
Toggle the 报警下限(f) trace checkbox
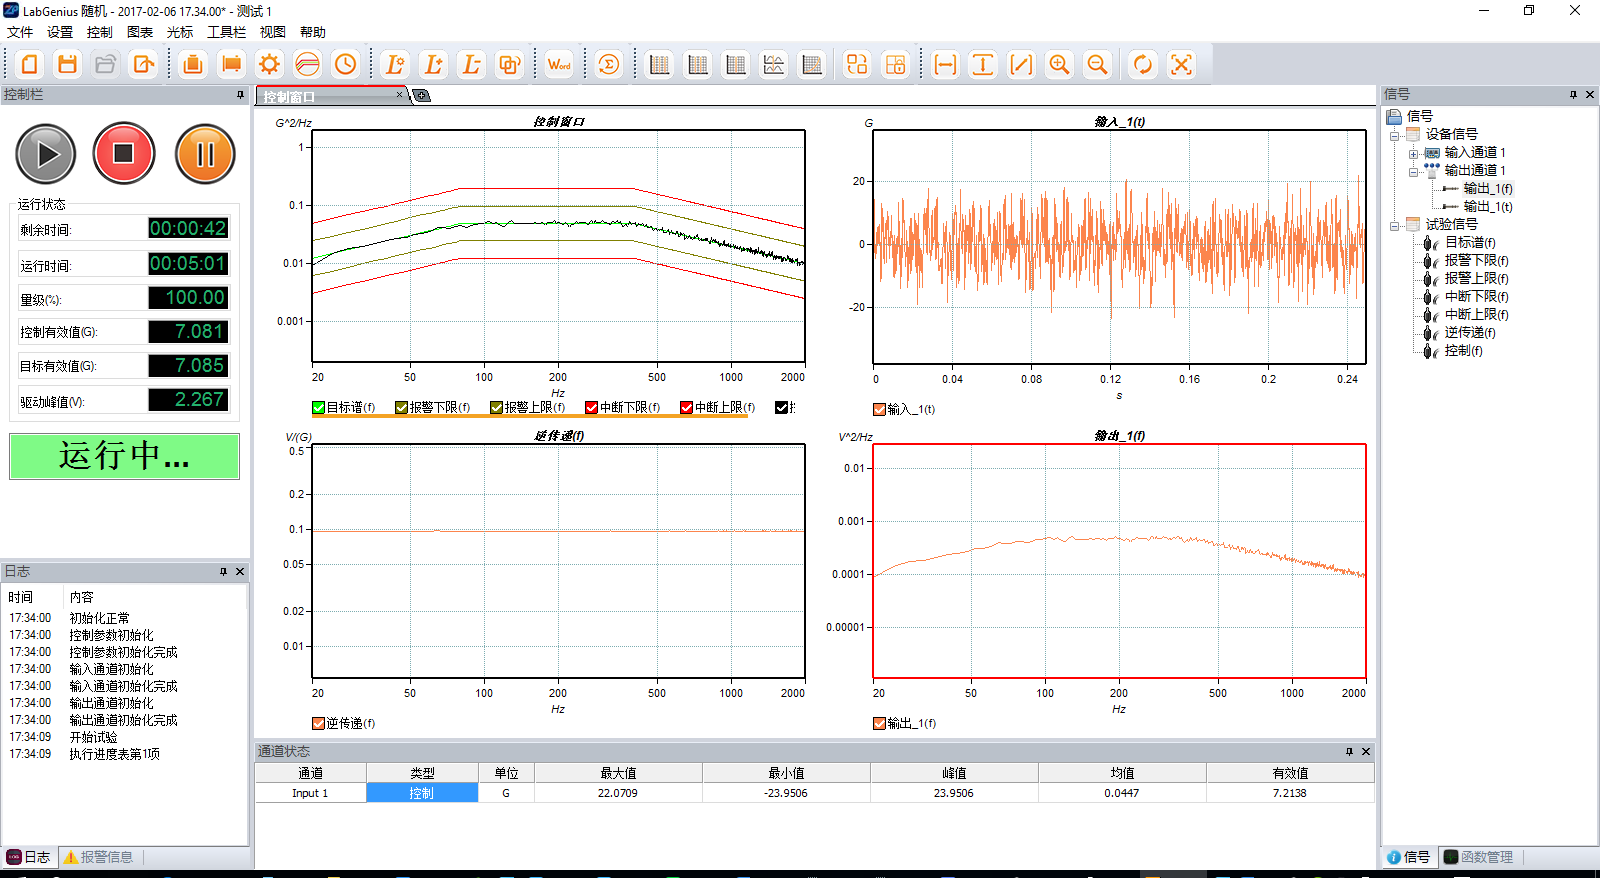[401, 407]
